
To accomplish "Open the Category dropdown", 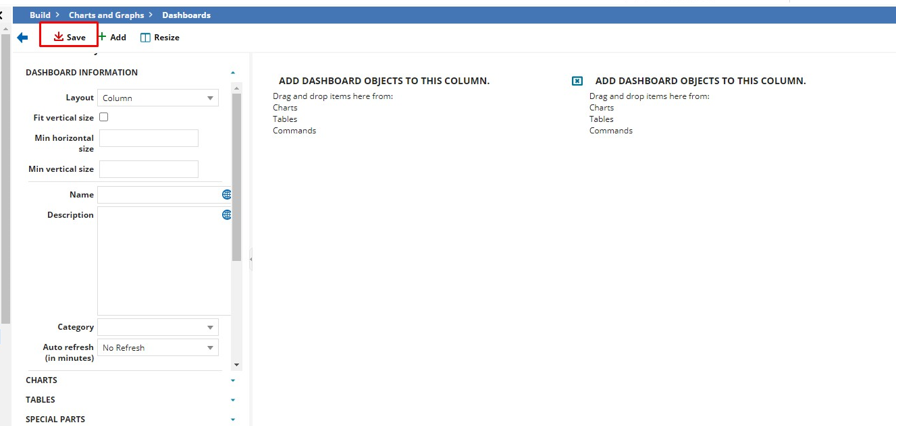I will pyautogui.click(x=158, y=327).
